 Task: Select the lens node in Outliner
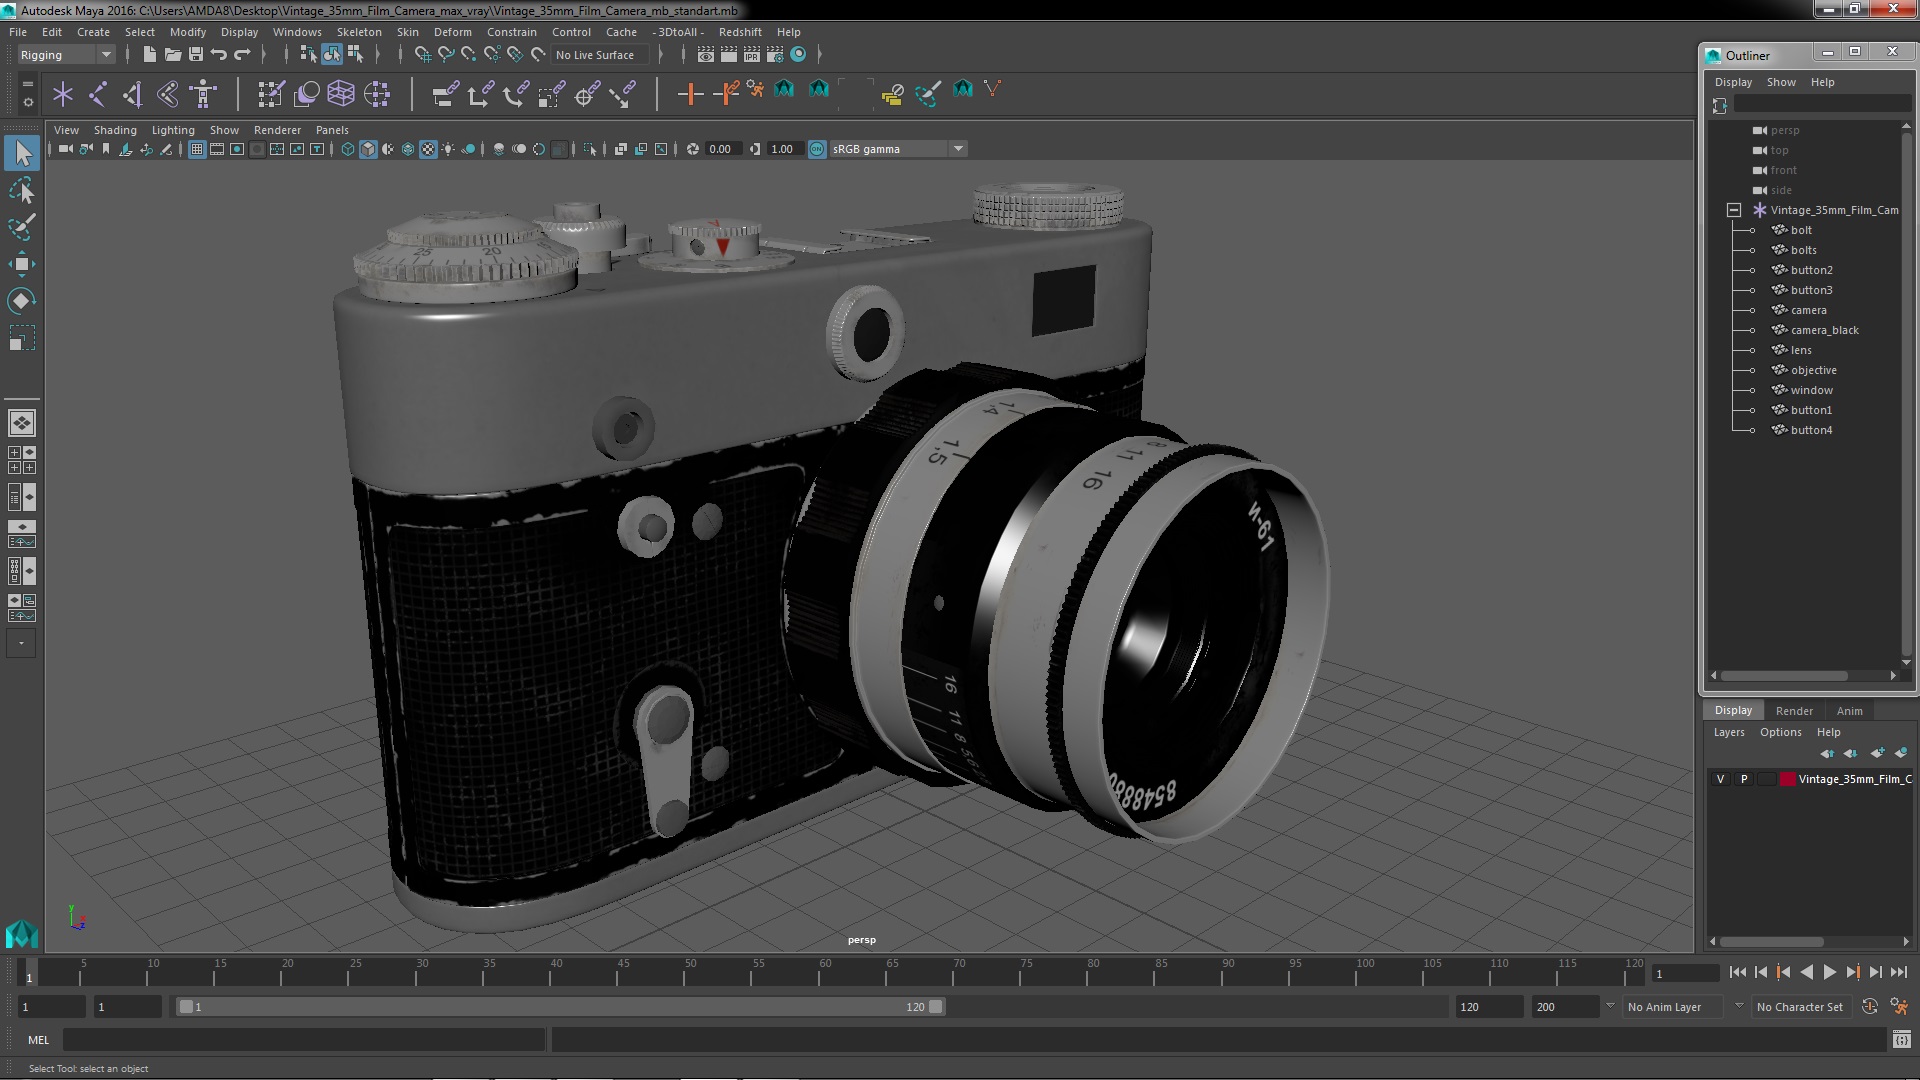(1801, 350)
